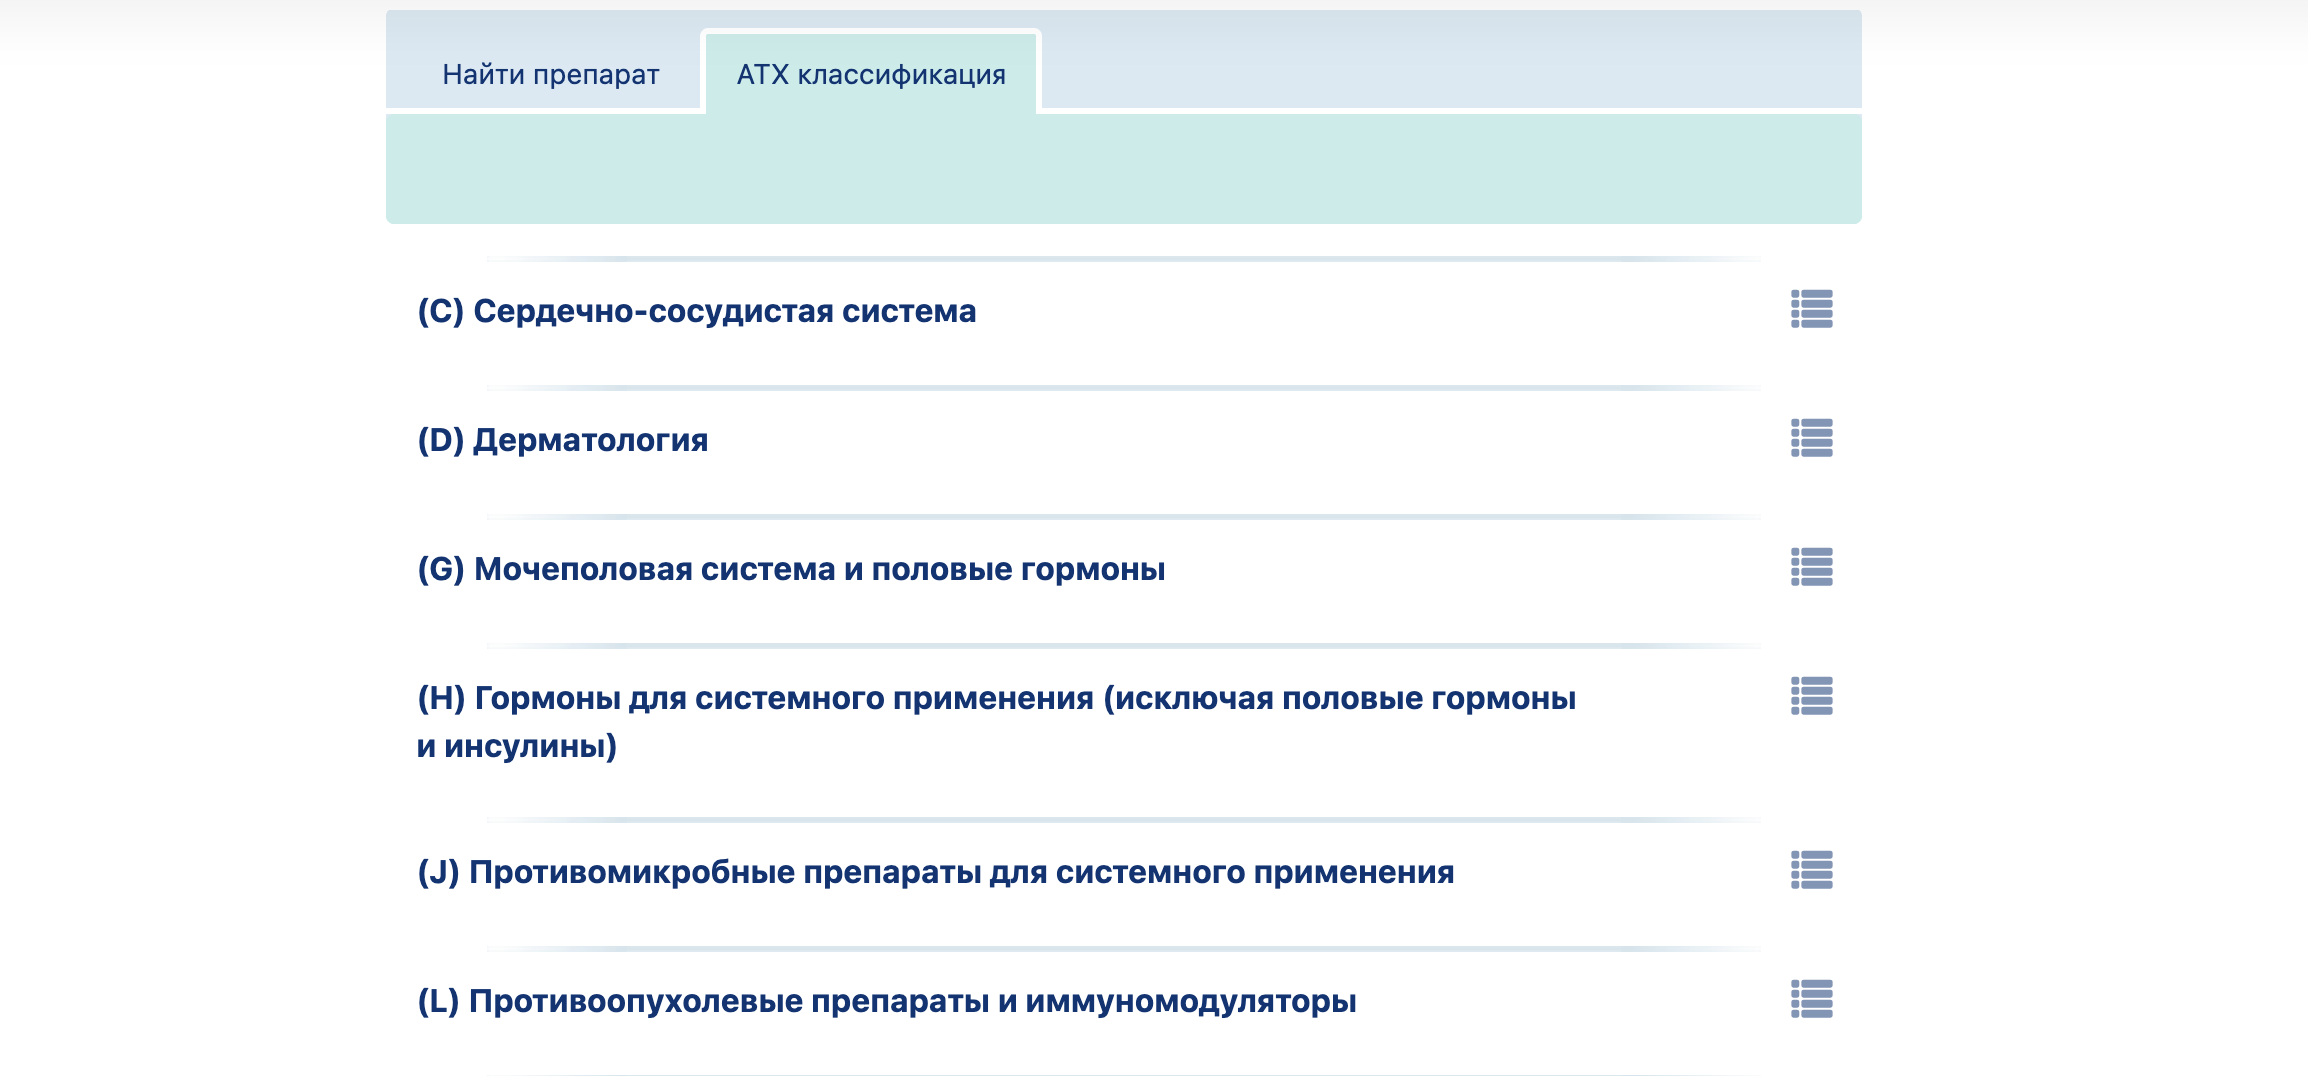Image resolution: width=2308 pixels, height=1076 pixels.
Task: Click the (C) letter code prefix
Action: point(440,311)
